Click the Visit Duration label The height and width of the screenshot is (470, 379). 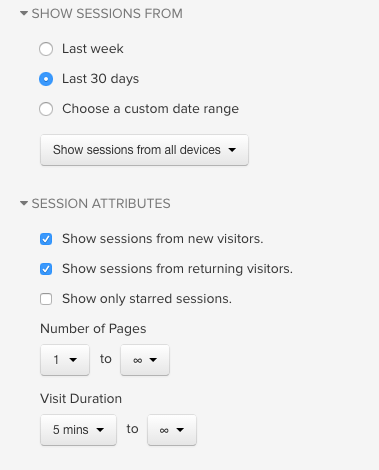[81, 399]
